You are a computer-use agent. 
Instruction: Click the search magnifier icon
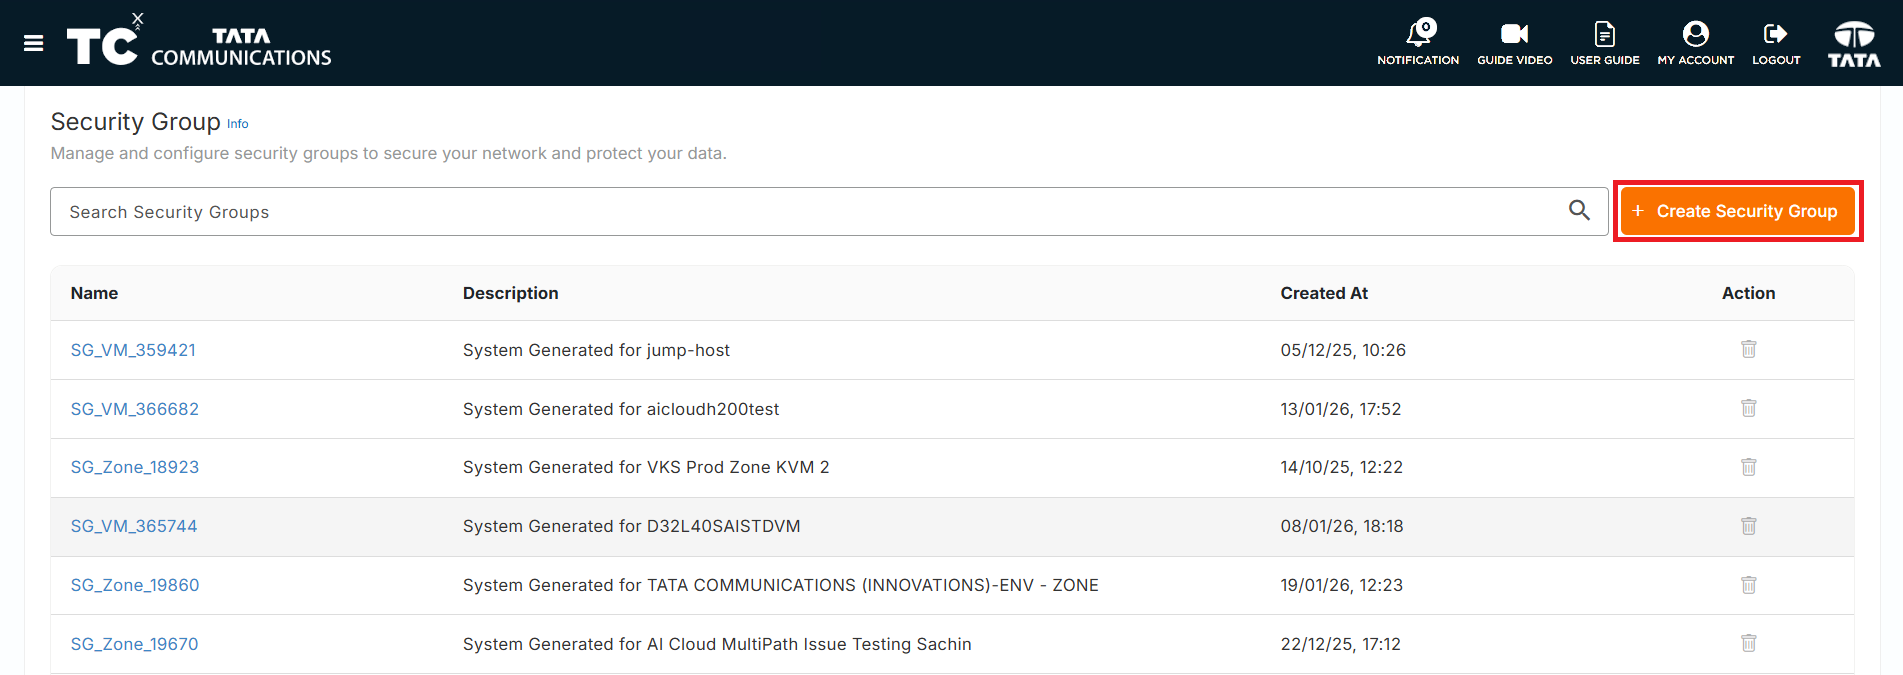tap(1579, 210)
